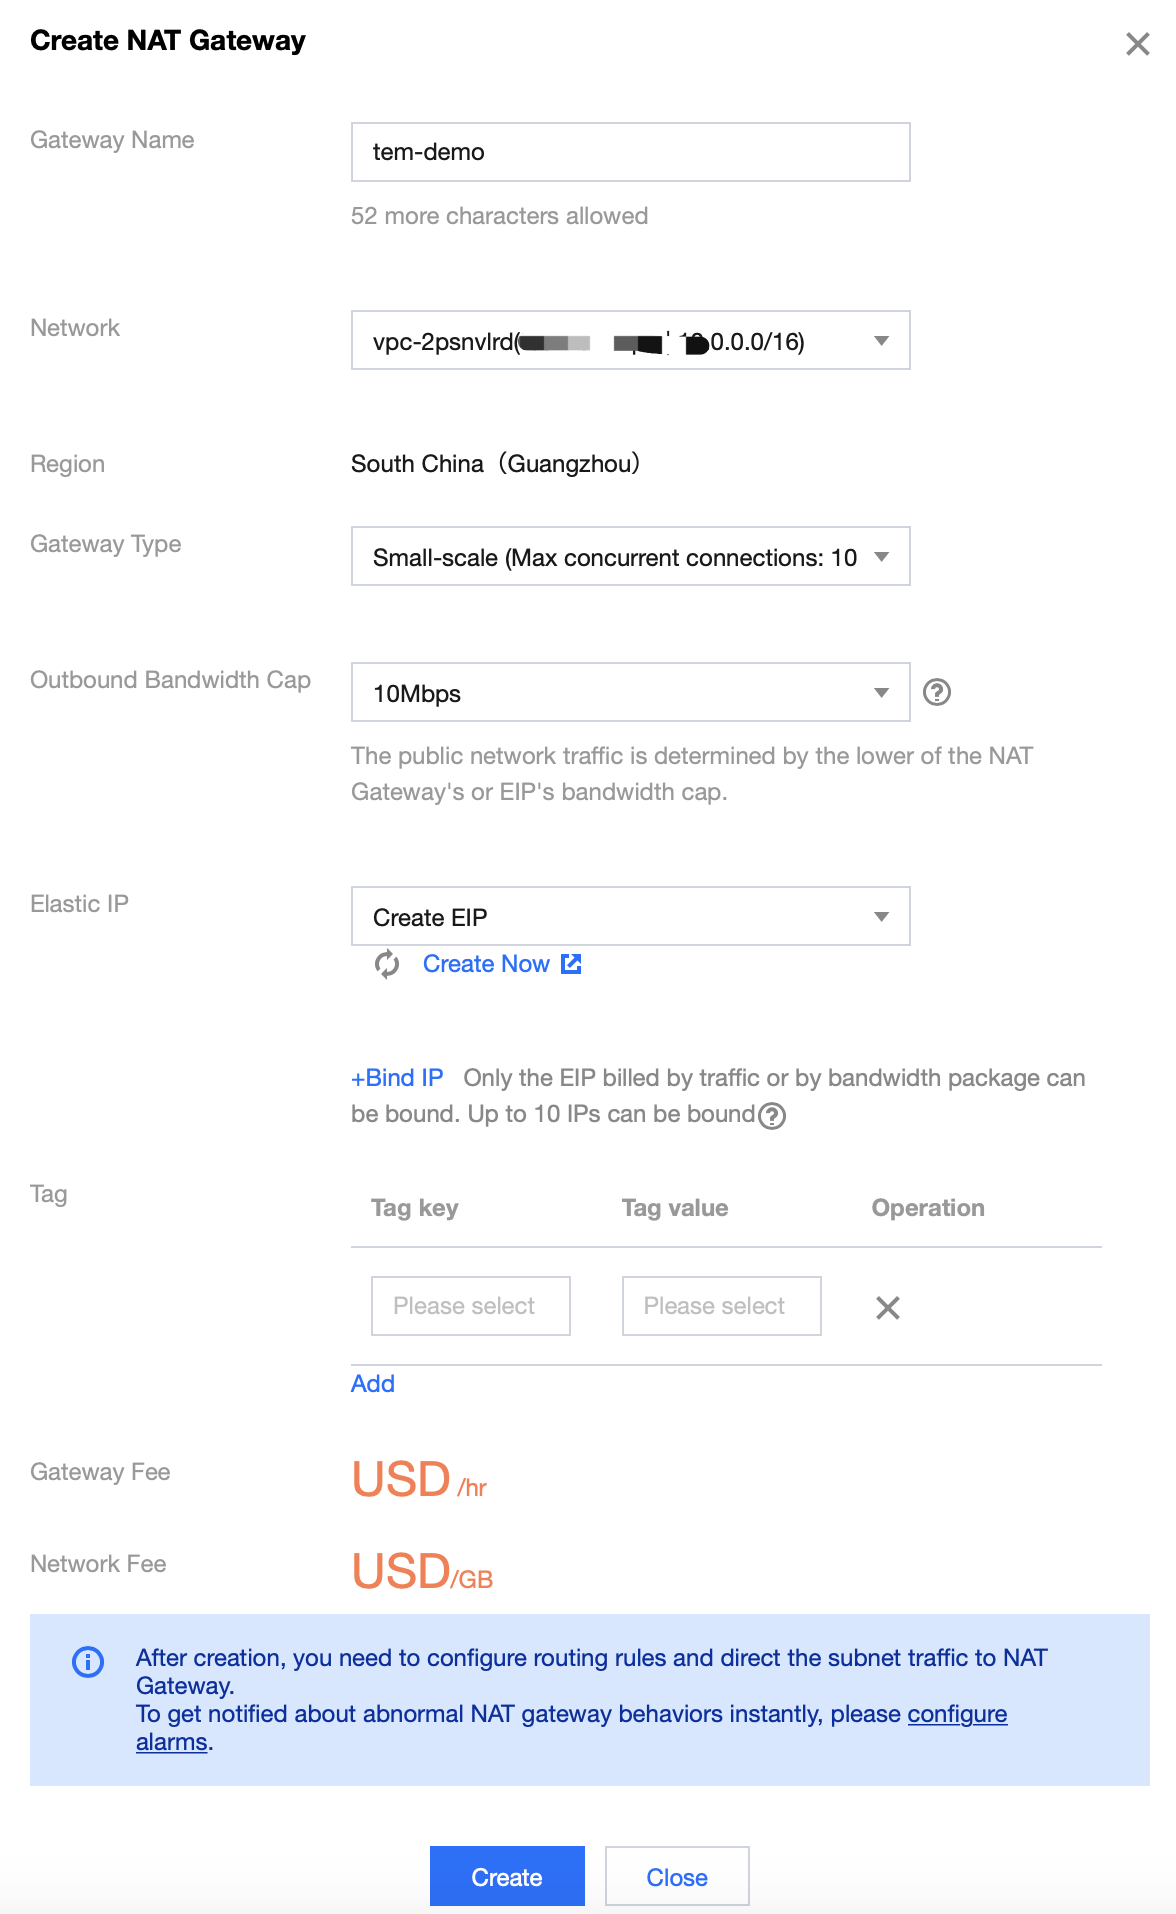The width and height of the screenshot is (1176, 1914).
Task: Open the Outbound Bandwidth Cap dropdown
Action: [630, 693]
